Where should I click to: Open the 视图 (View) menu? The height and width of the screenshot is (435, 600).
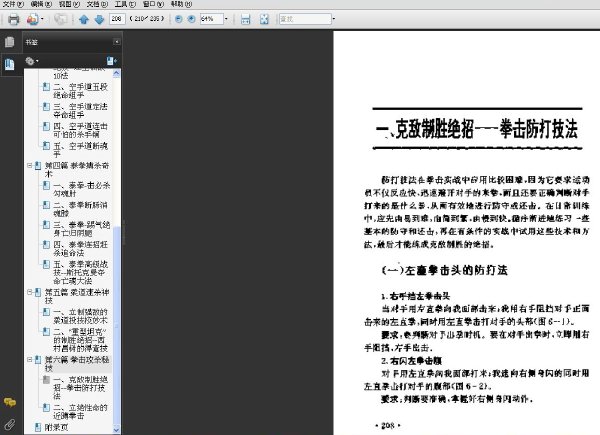69,4
